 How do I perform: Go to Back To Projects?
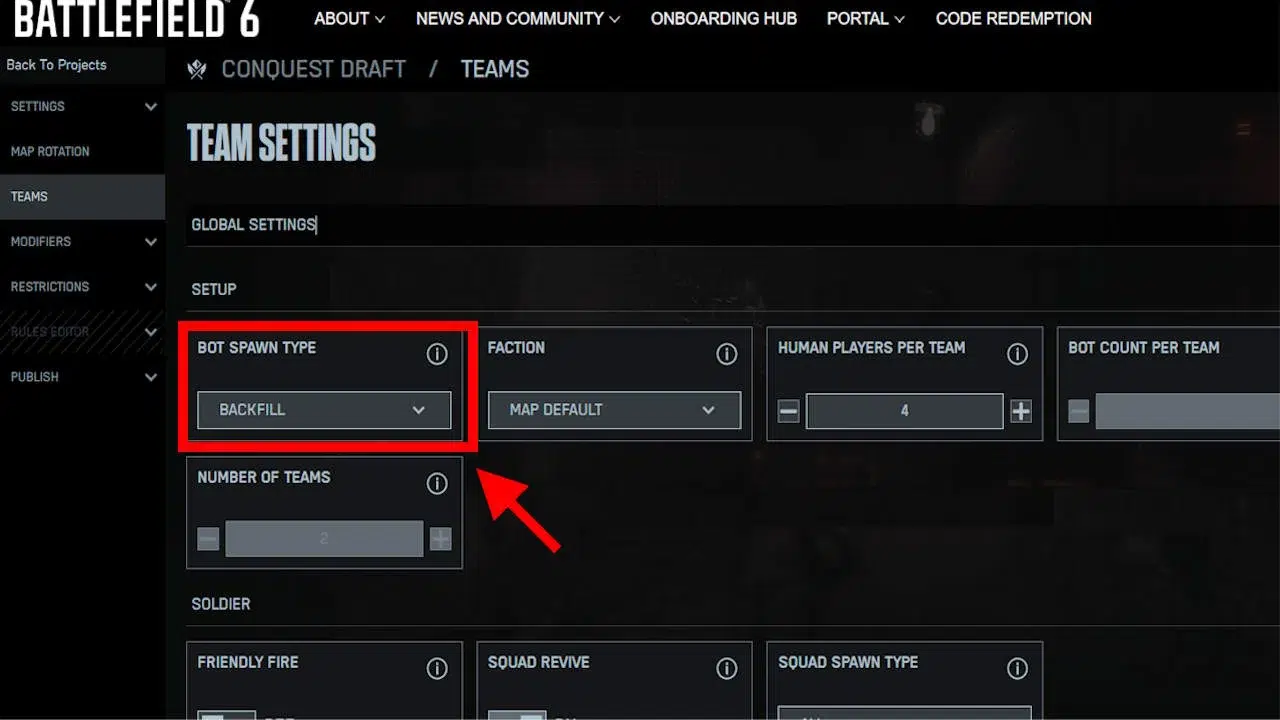tap(56, 65)
